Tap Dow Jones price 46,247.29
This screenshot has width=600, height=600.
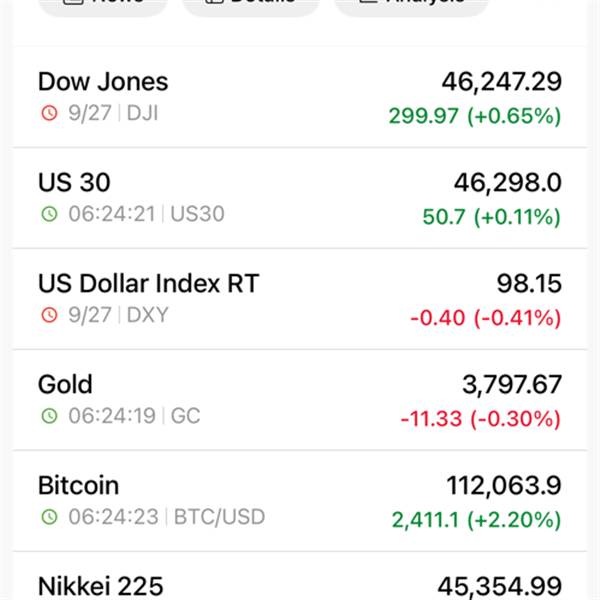click(501, 82)
